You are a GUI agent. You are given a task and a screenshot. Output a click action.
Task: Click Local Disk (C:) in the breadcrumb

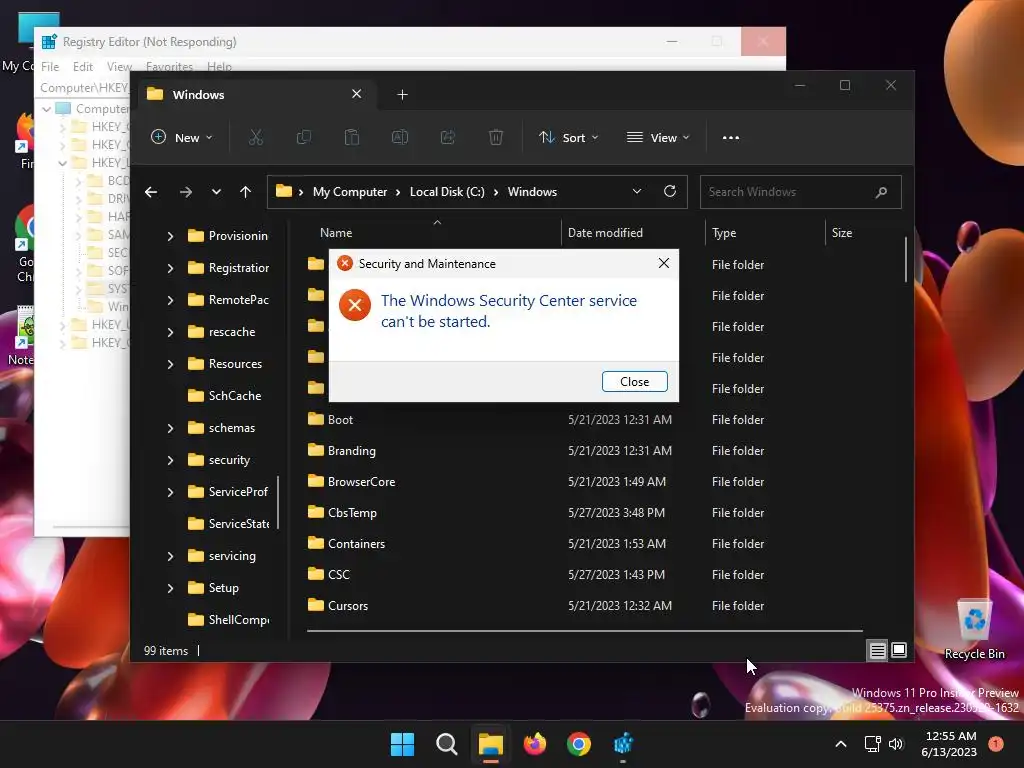tap(447, 192)
